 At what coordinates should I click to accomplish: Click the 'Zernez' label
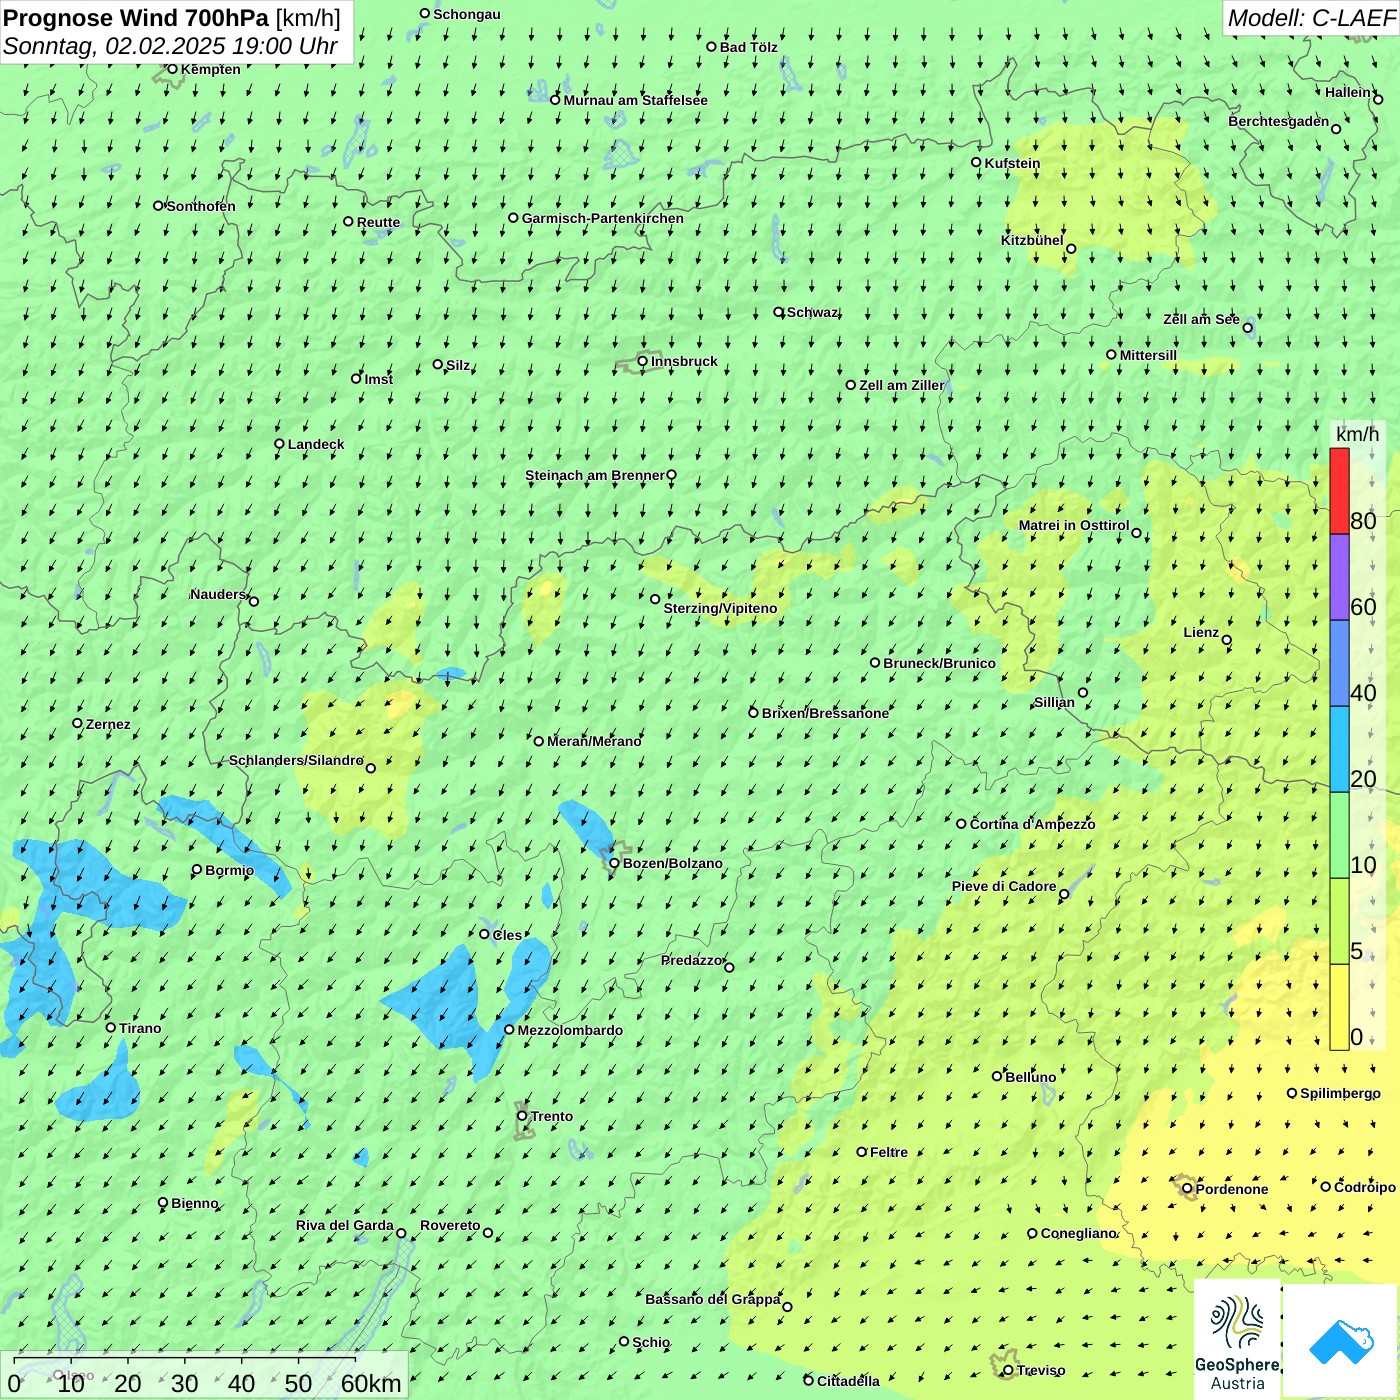(108, 724)
